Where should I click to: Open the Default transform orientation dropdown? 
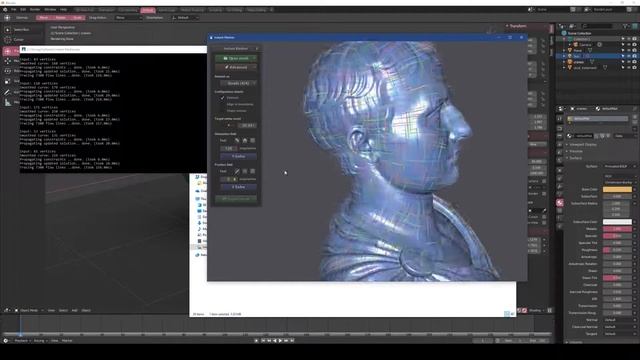[x=185, y=18]
